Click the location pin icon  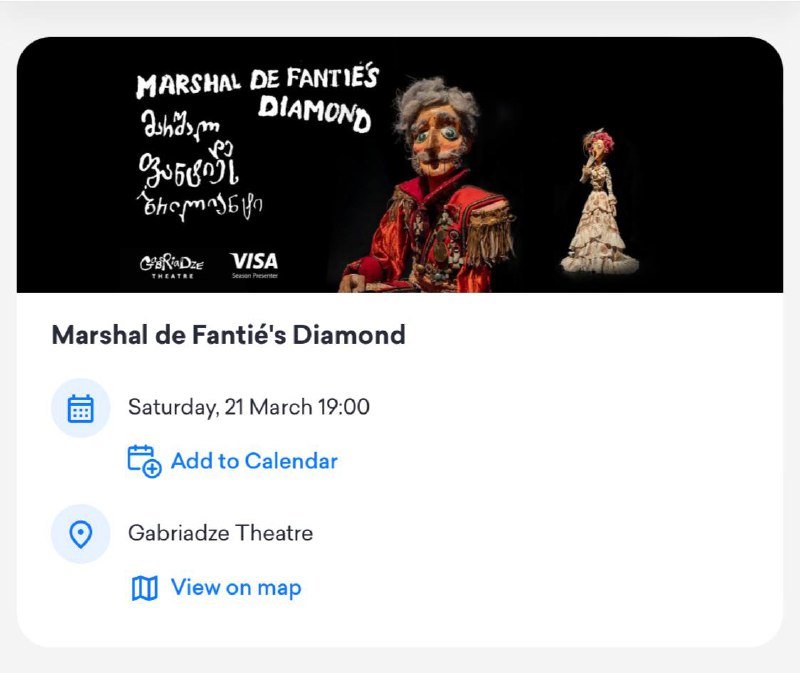point(81,534)
